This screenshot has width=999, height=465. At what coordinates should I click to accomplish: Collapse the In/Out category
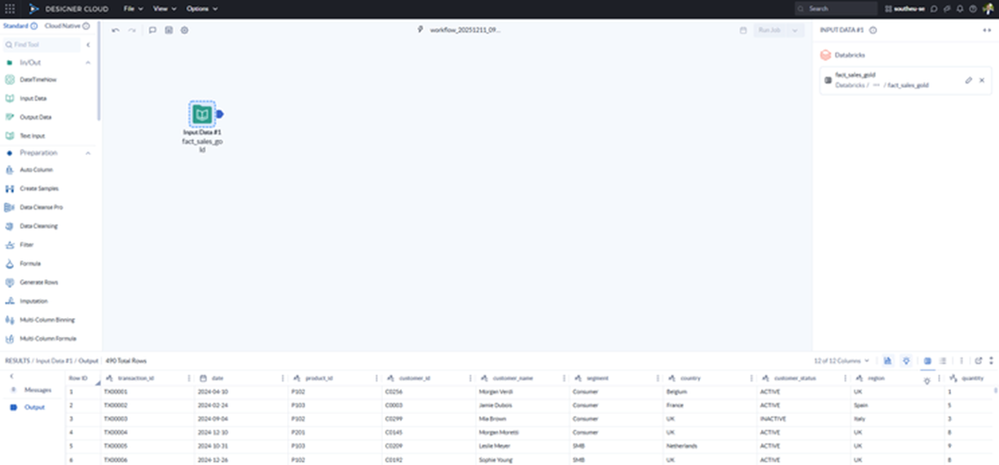click(x=88, y=62)
